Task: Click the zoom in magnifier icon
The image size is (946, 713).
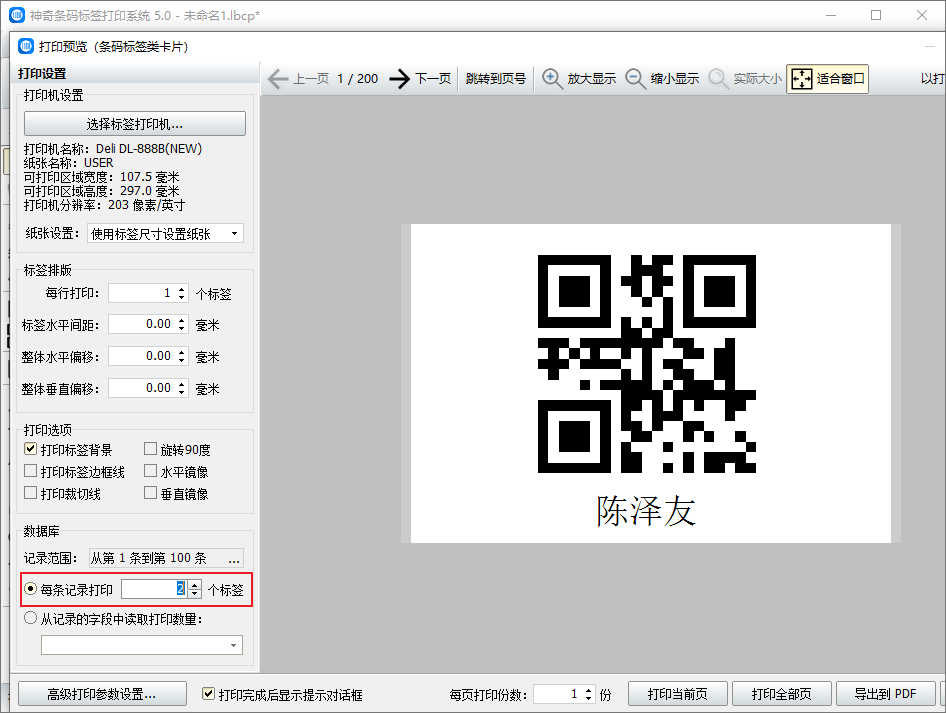Action: [x=551, y=78]
